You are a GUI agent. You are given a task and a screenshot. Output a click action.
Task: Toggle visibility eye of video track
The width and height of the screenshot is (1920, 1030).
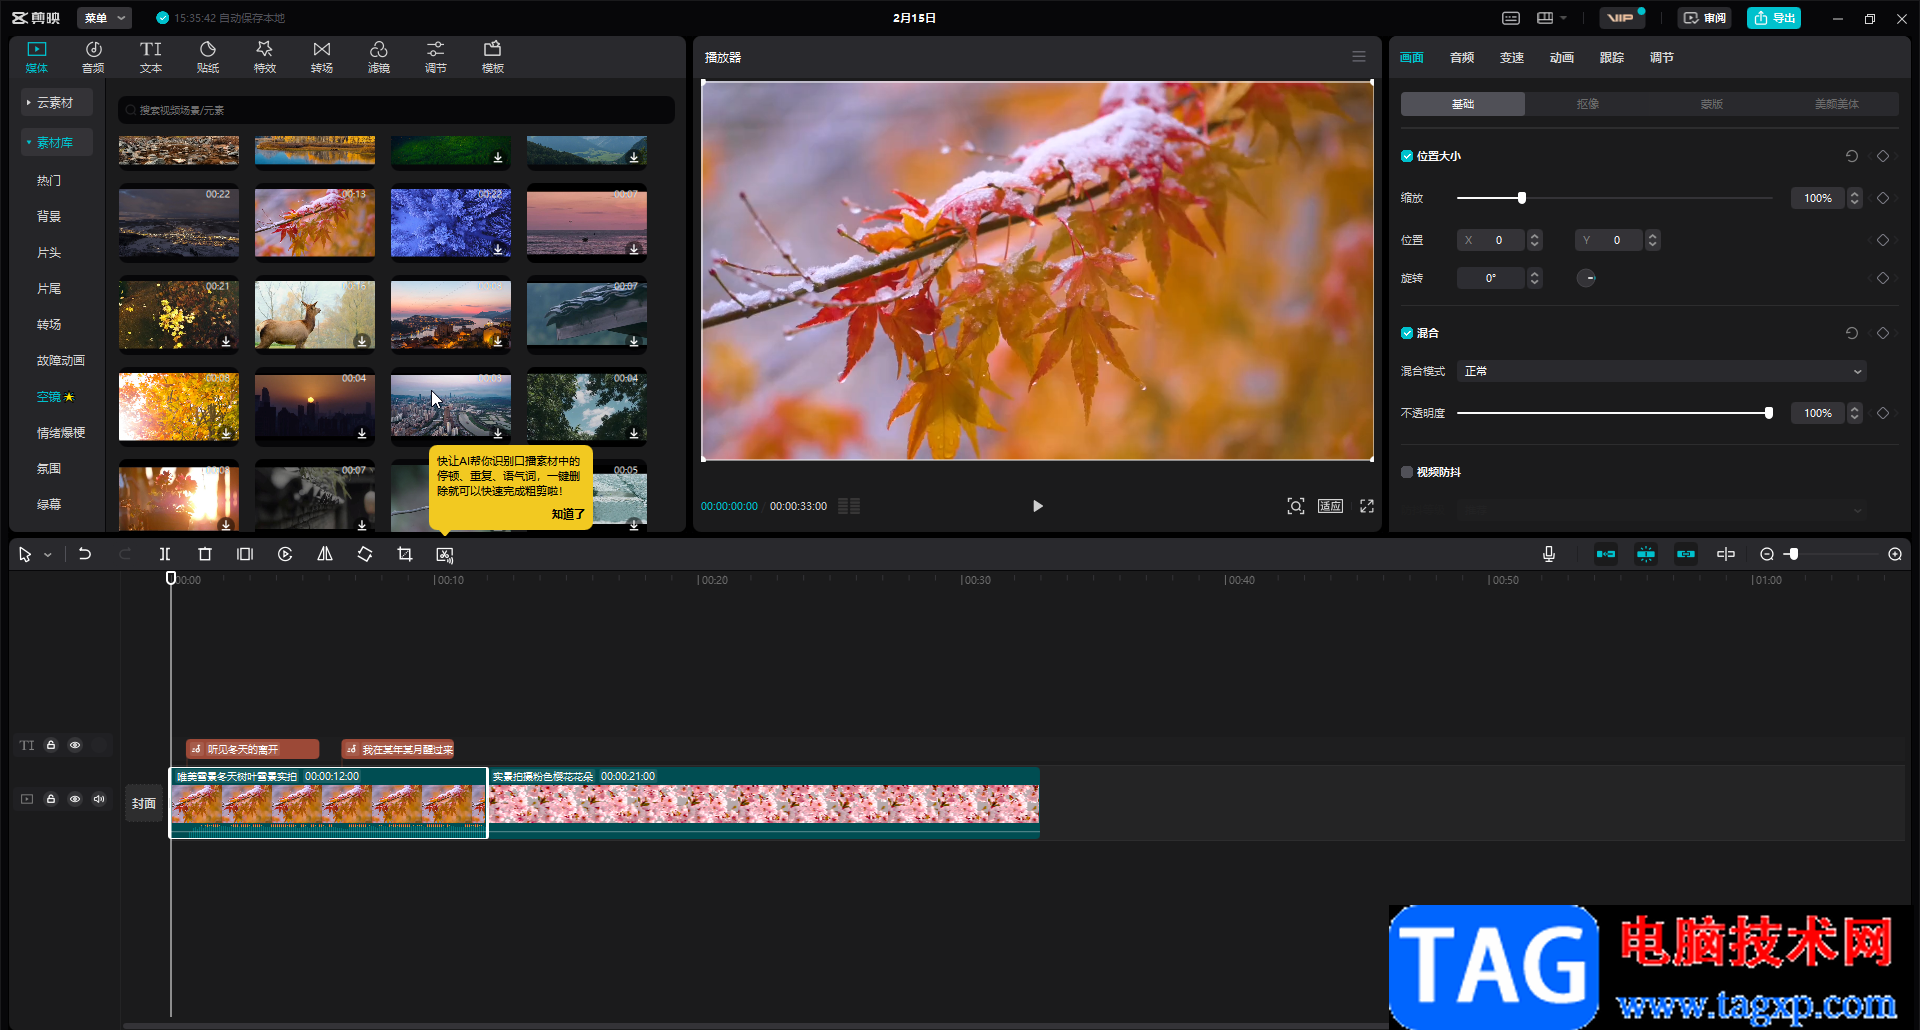coord(75,799)
